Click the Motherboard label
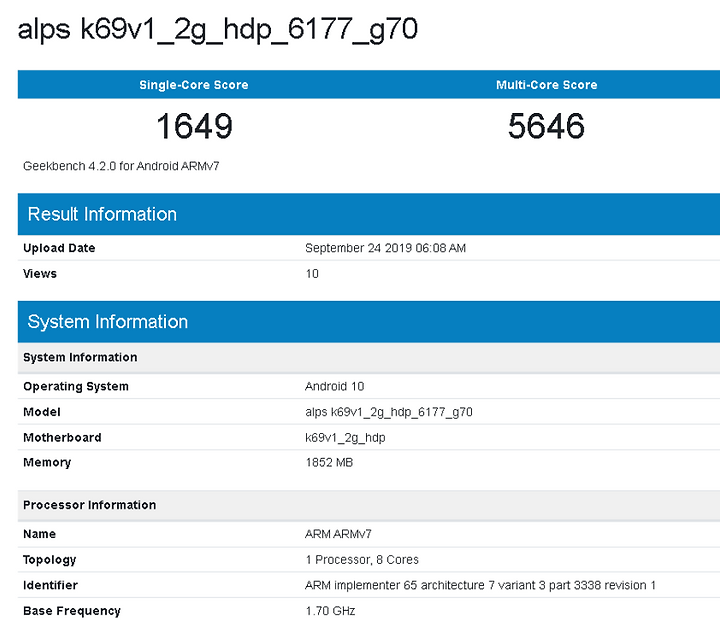 [62, 438]
